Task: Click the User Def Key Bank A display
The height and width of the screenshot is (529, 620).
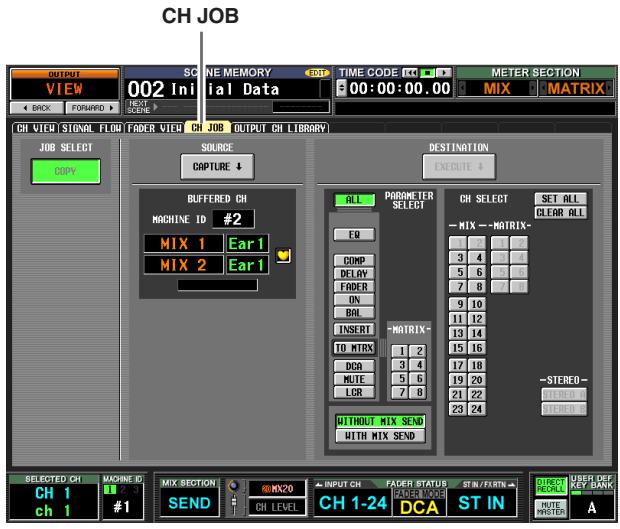Action: coord(591,507)
